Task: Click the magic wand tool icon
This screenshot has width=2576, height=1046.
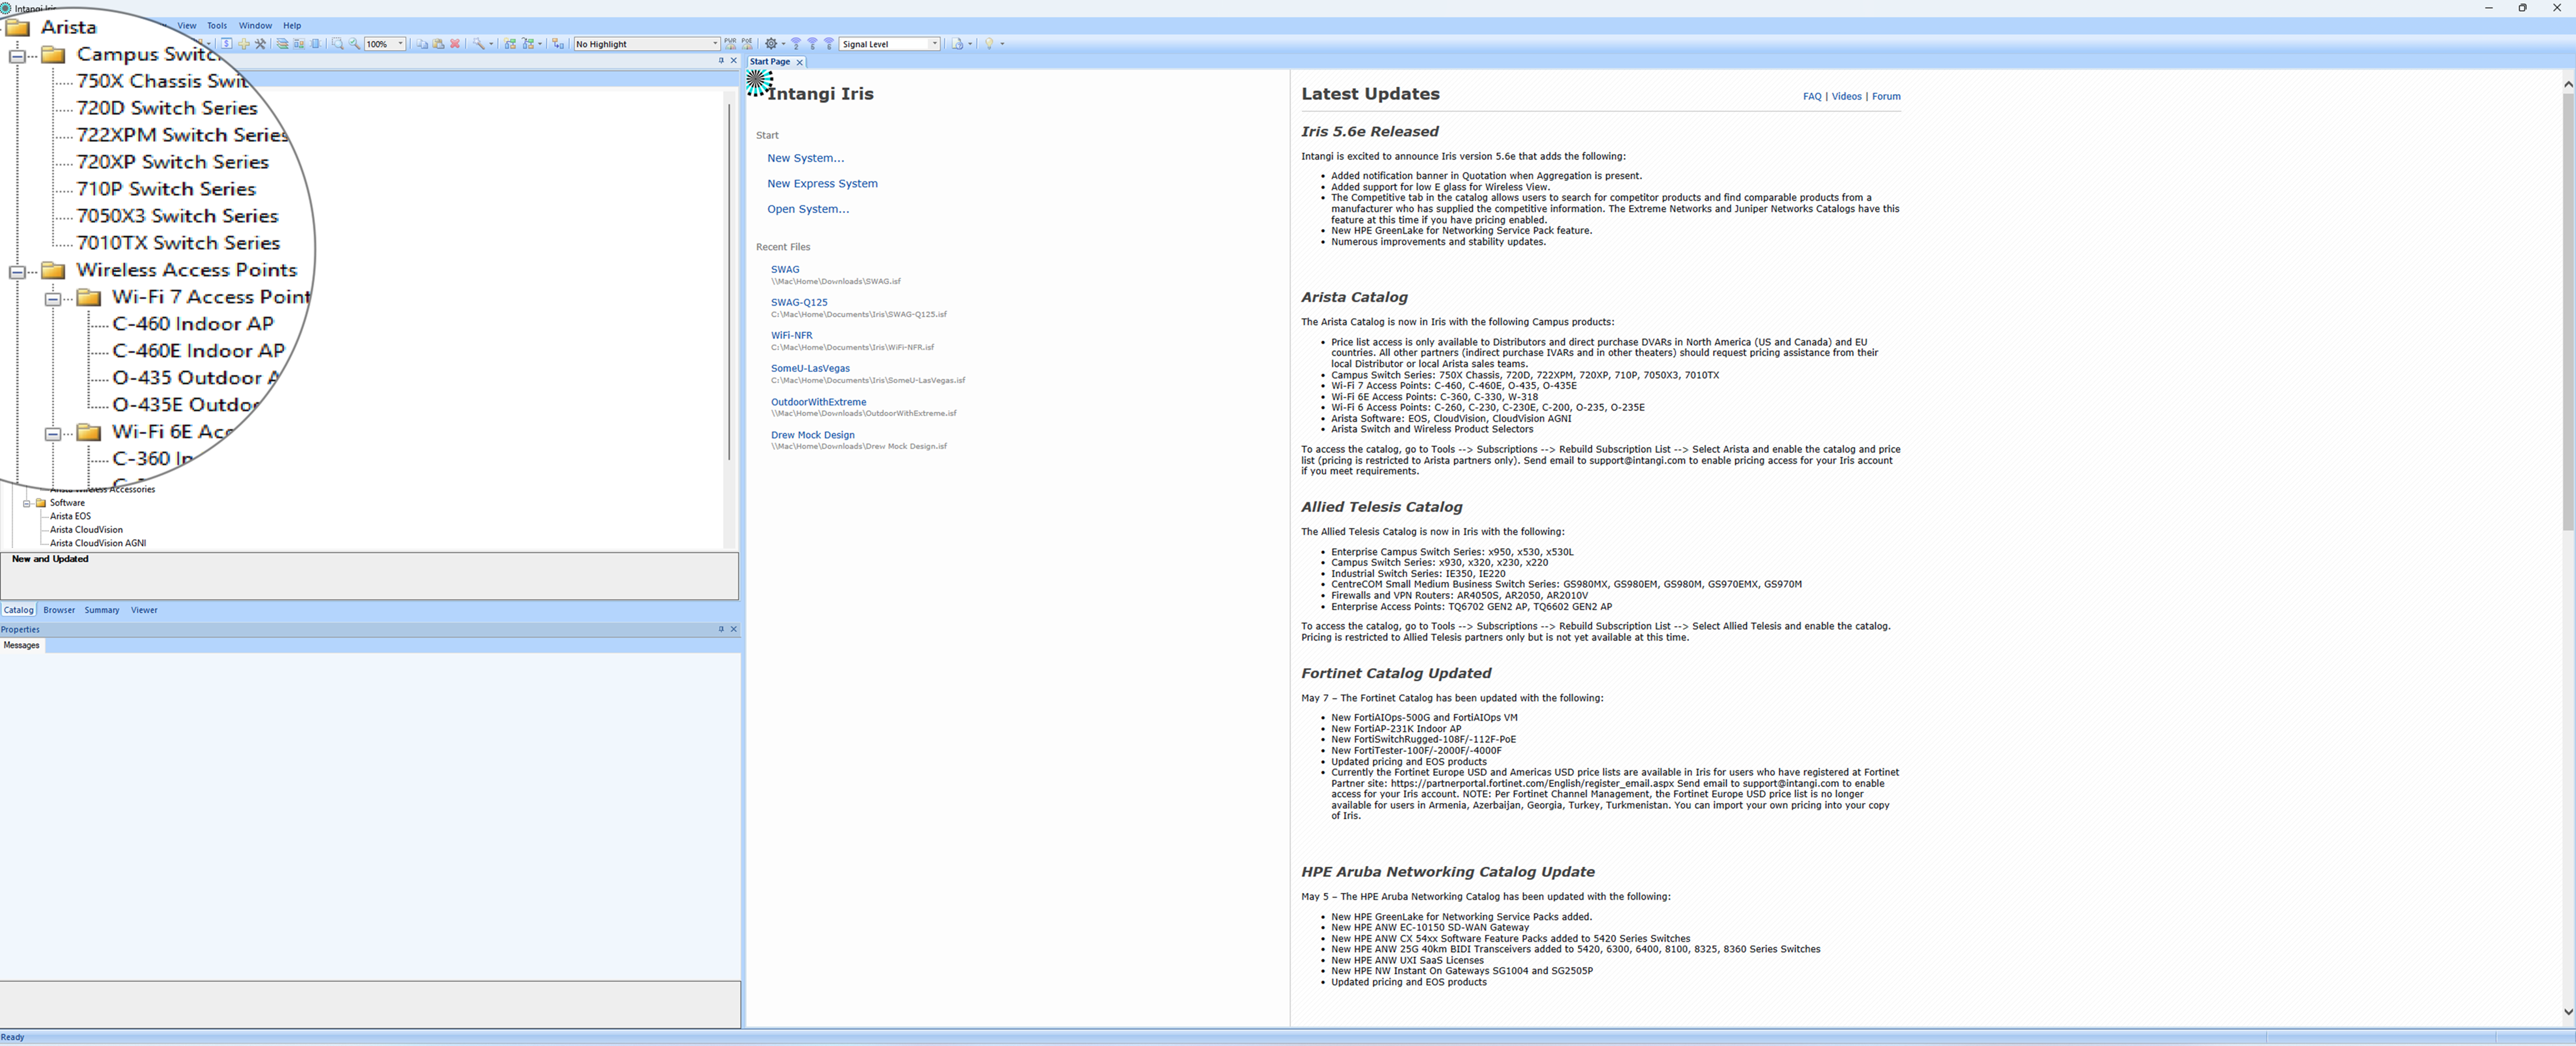Action: (479, 44)
